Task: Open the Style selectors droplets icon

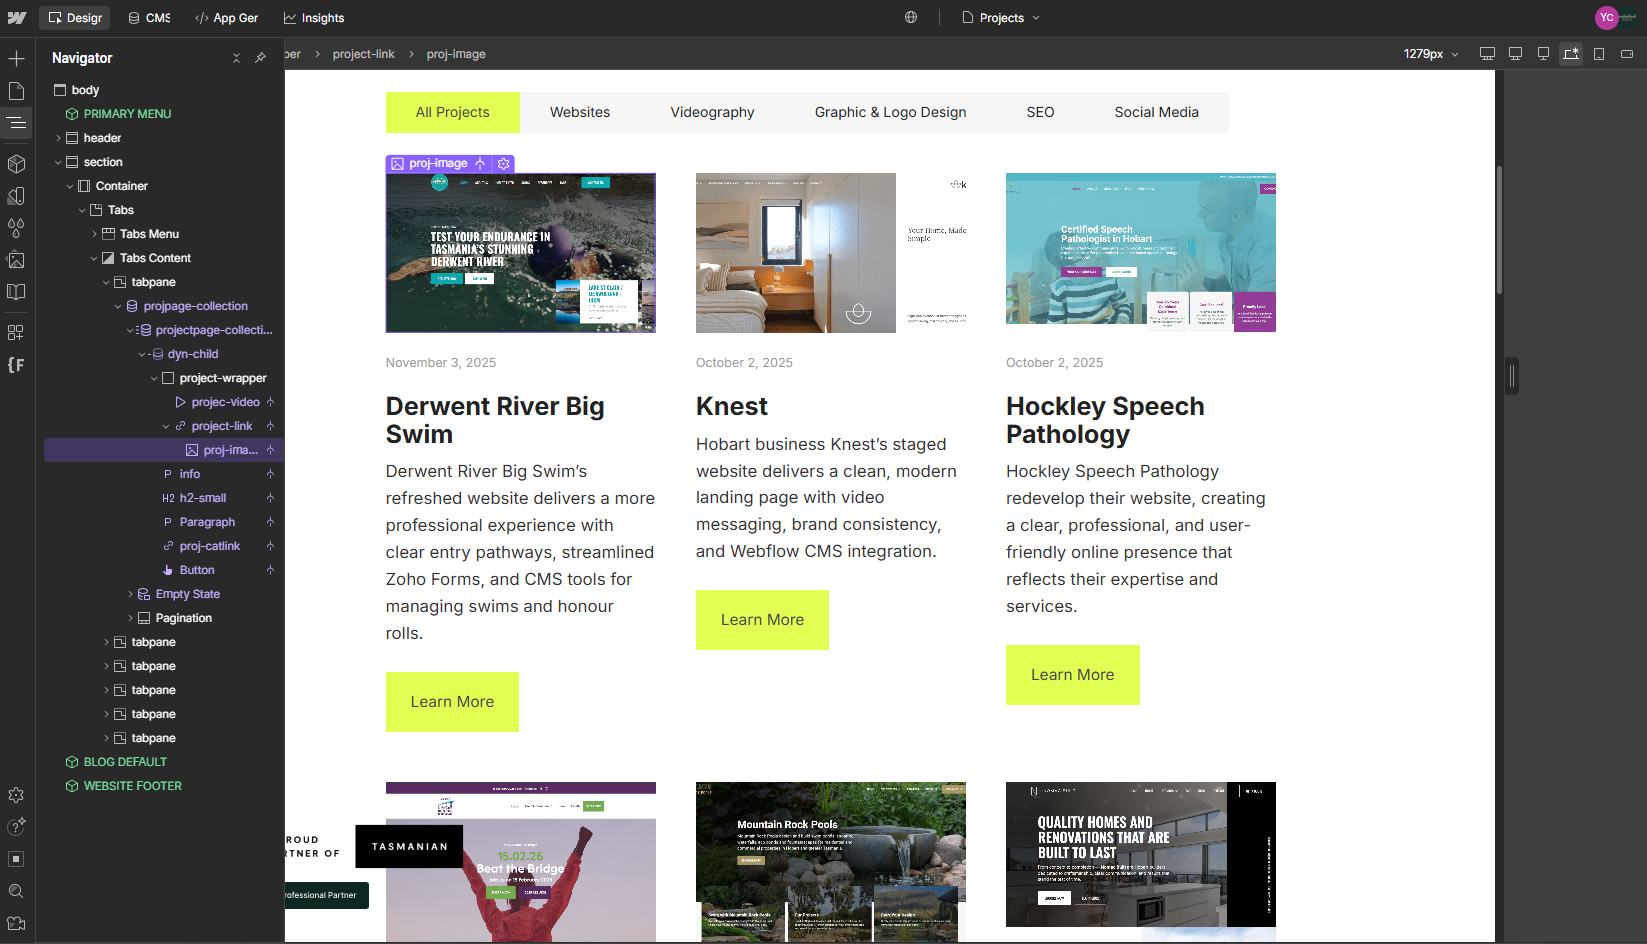Action: [x=16, y=228]
